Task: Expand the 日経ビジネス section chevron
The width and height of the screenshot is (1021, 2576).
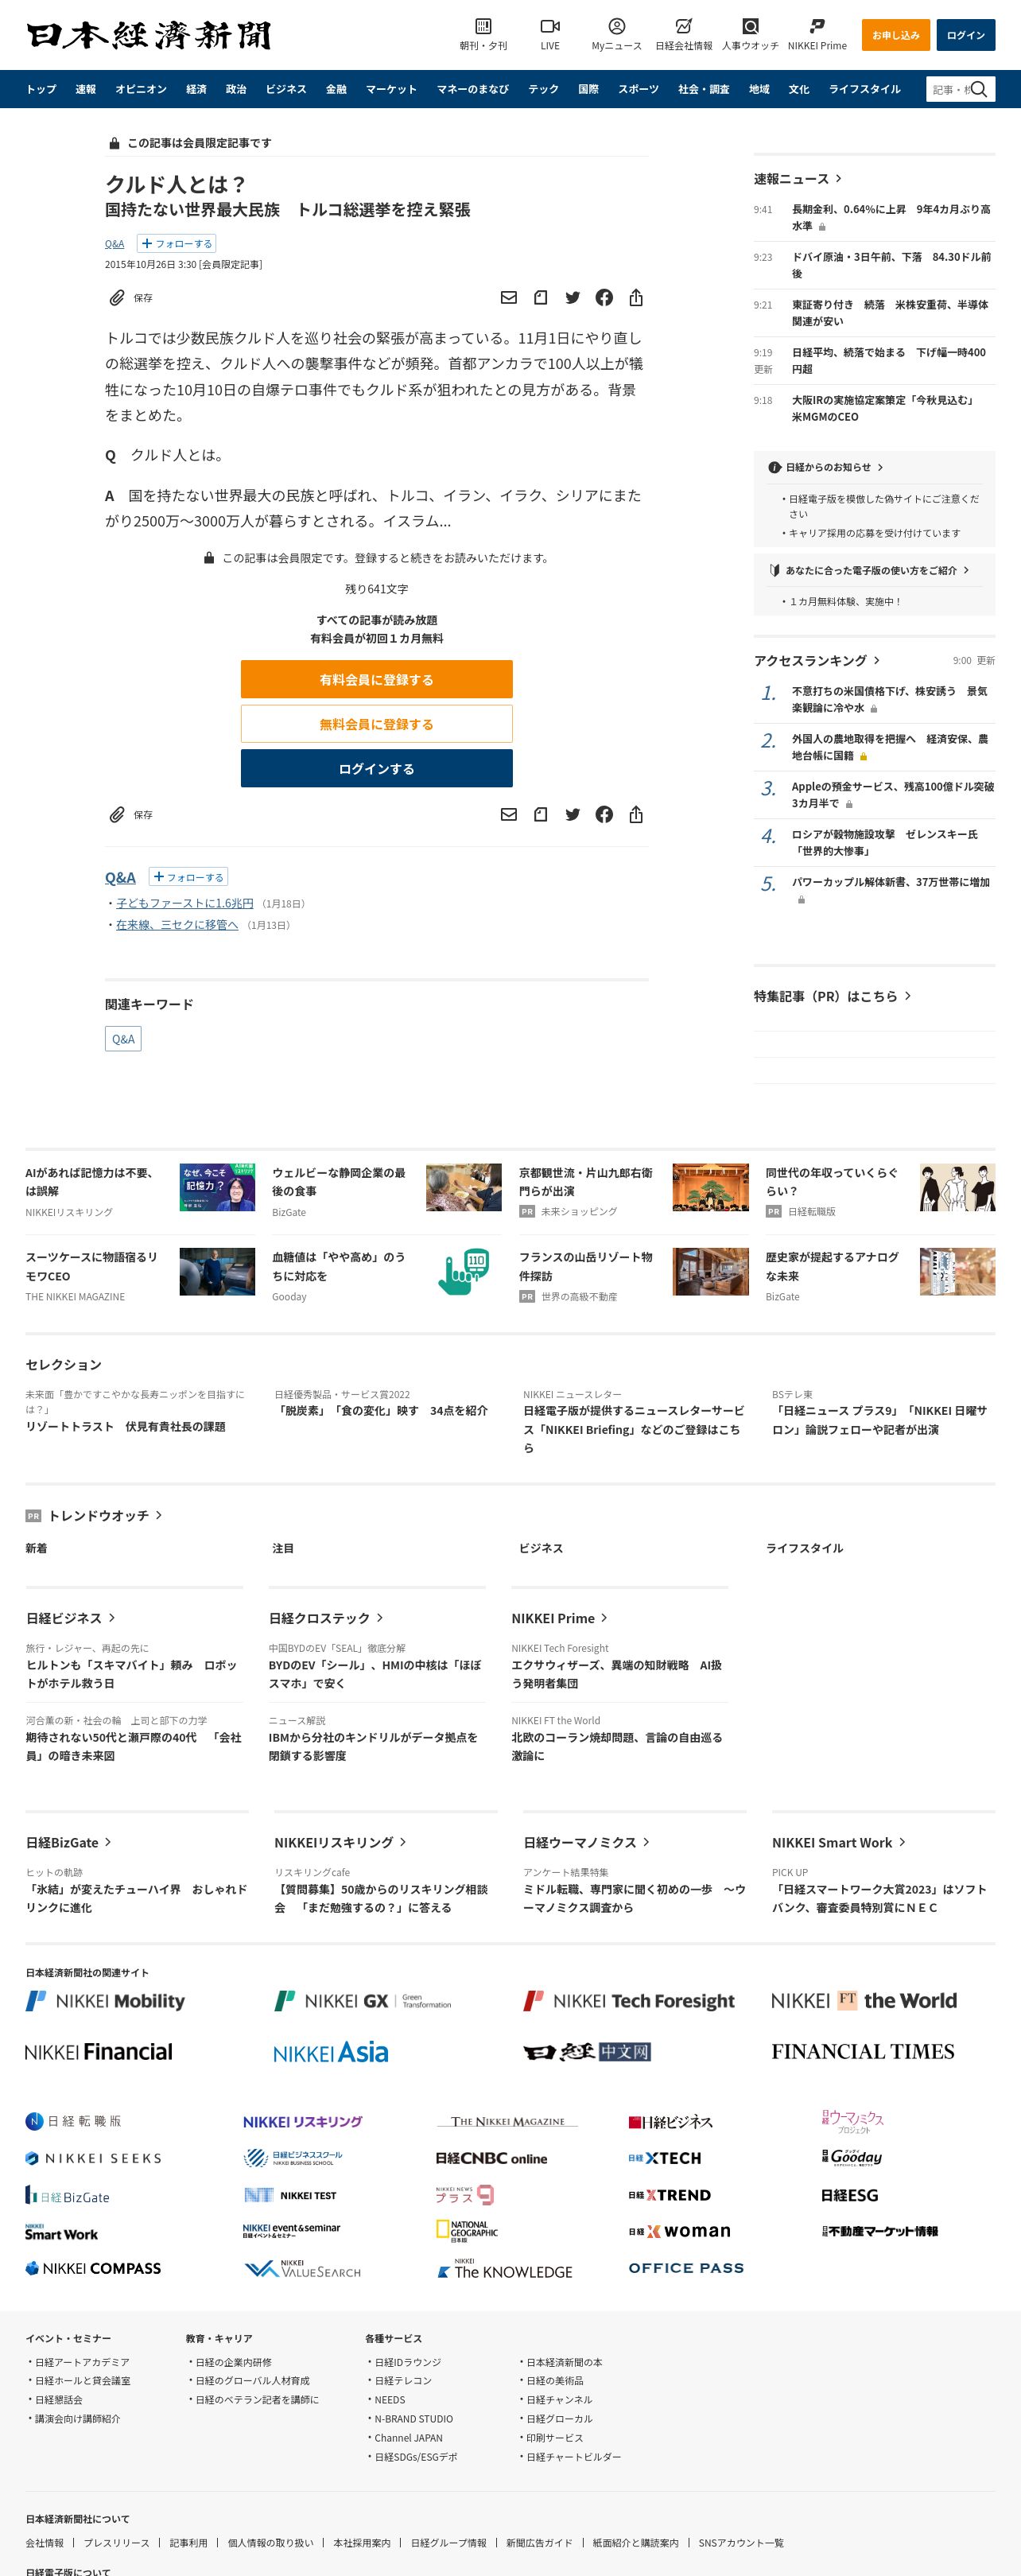Action: [x=112, y=1618]
